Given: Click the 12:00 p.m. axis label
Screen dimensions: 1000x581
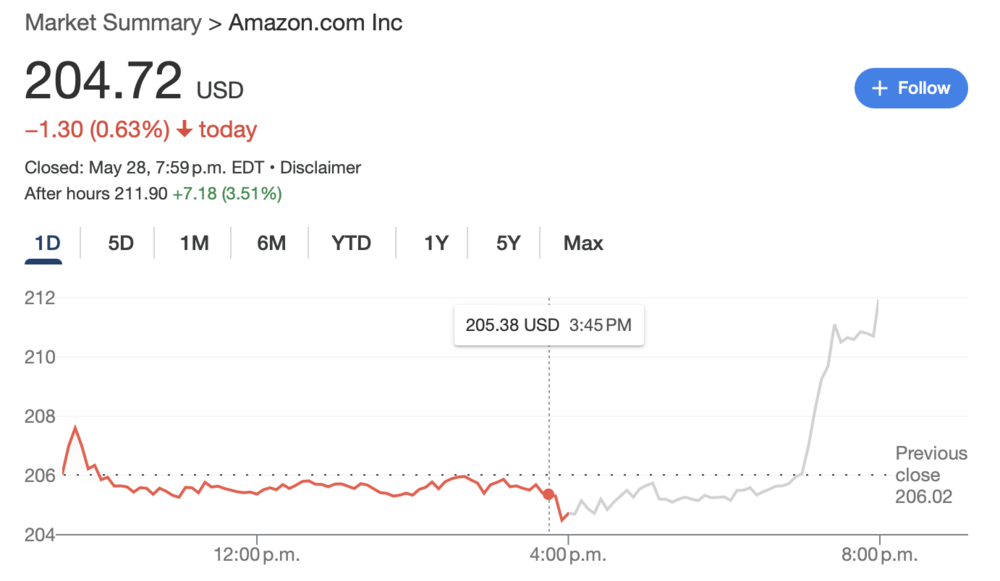Looking at the screenshot, I should [257, 553].
